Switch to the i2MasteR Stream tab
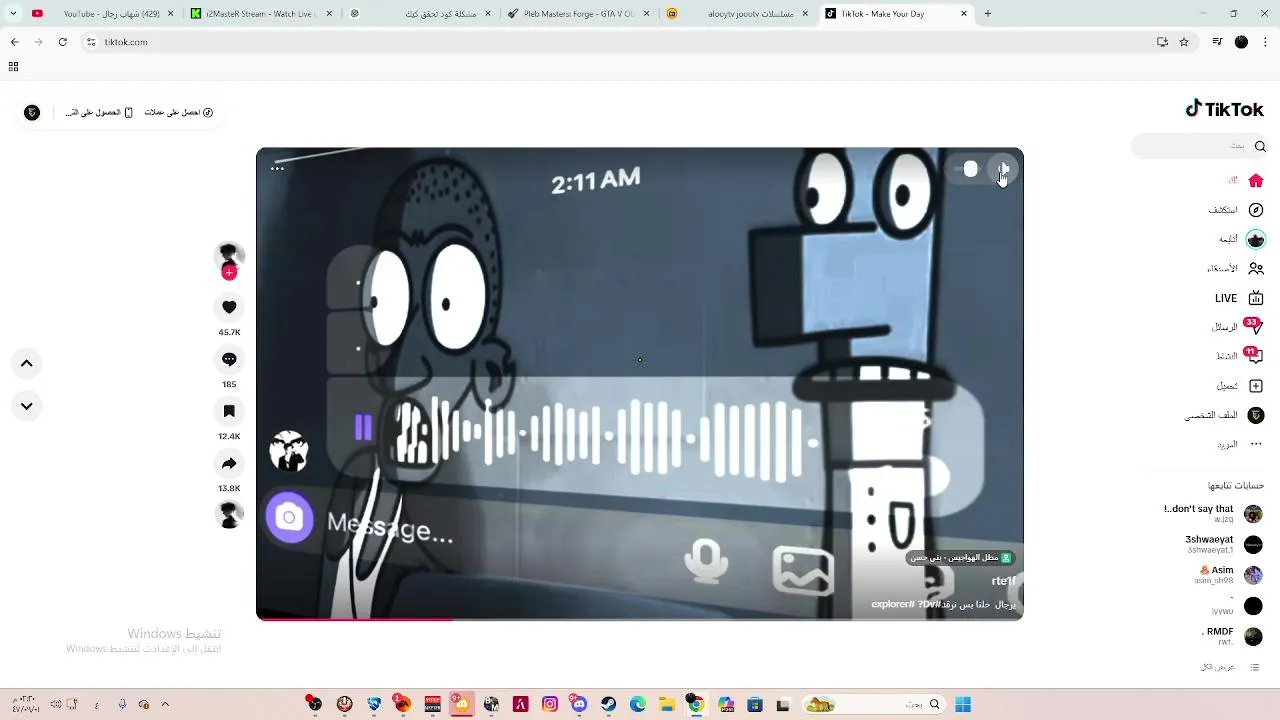Image resolution: width=1280 pixels, height=720 pixels. [260, 14]
